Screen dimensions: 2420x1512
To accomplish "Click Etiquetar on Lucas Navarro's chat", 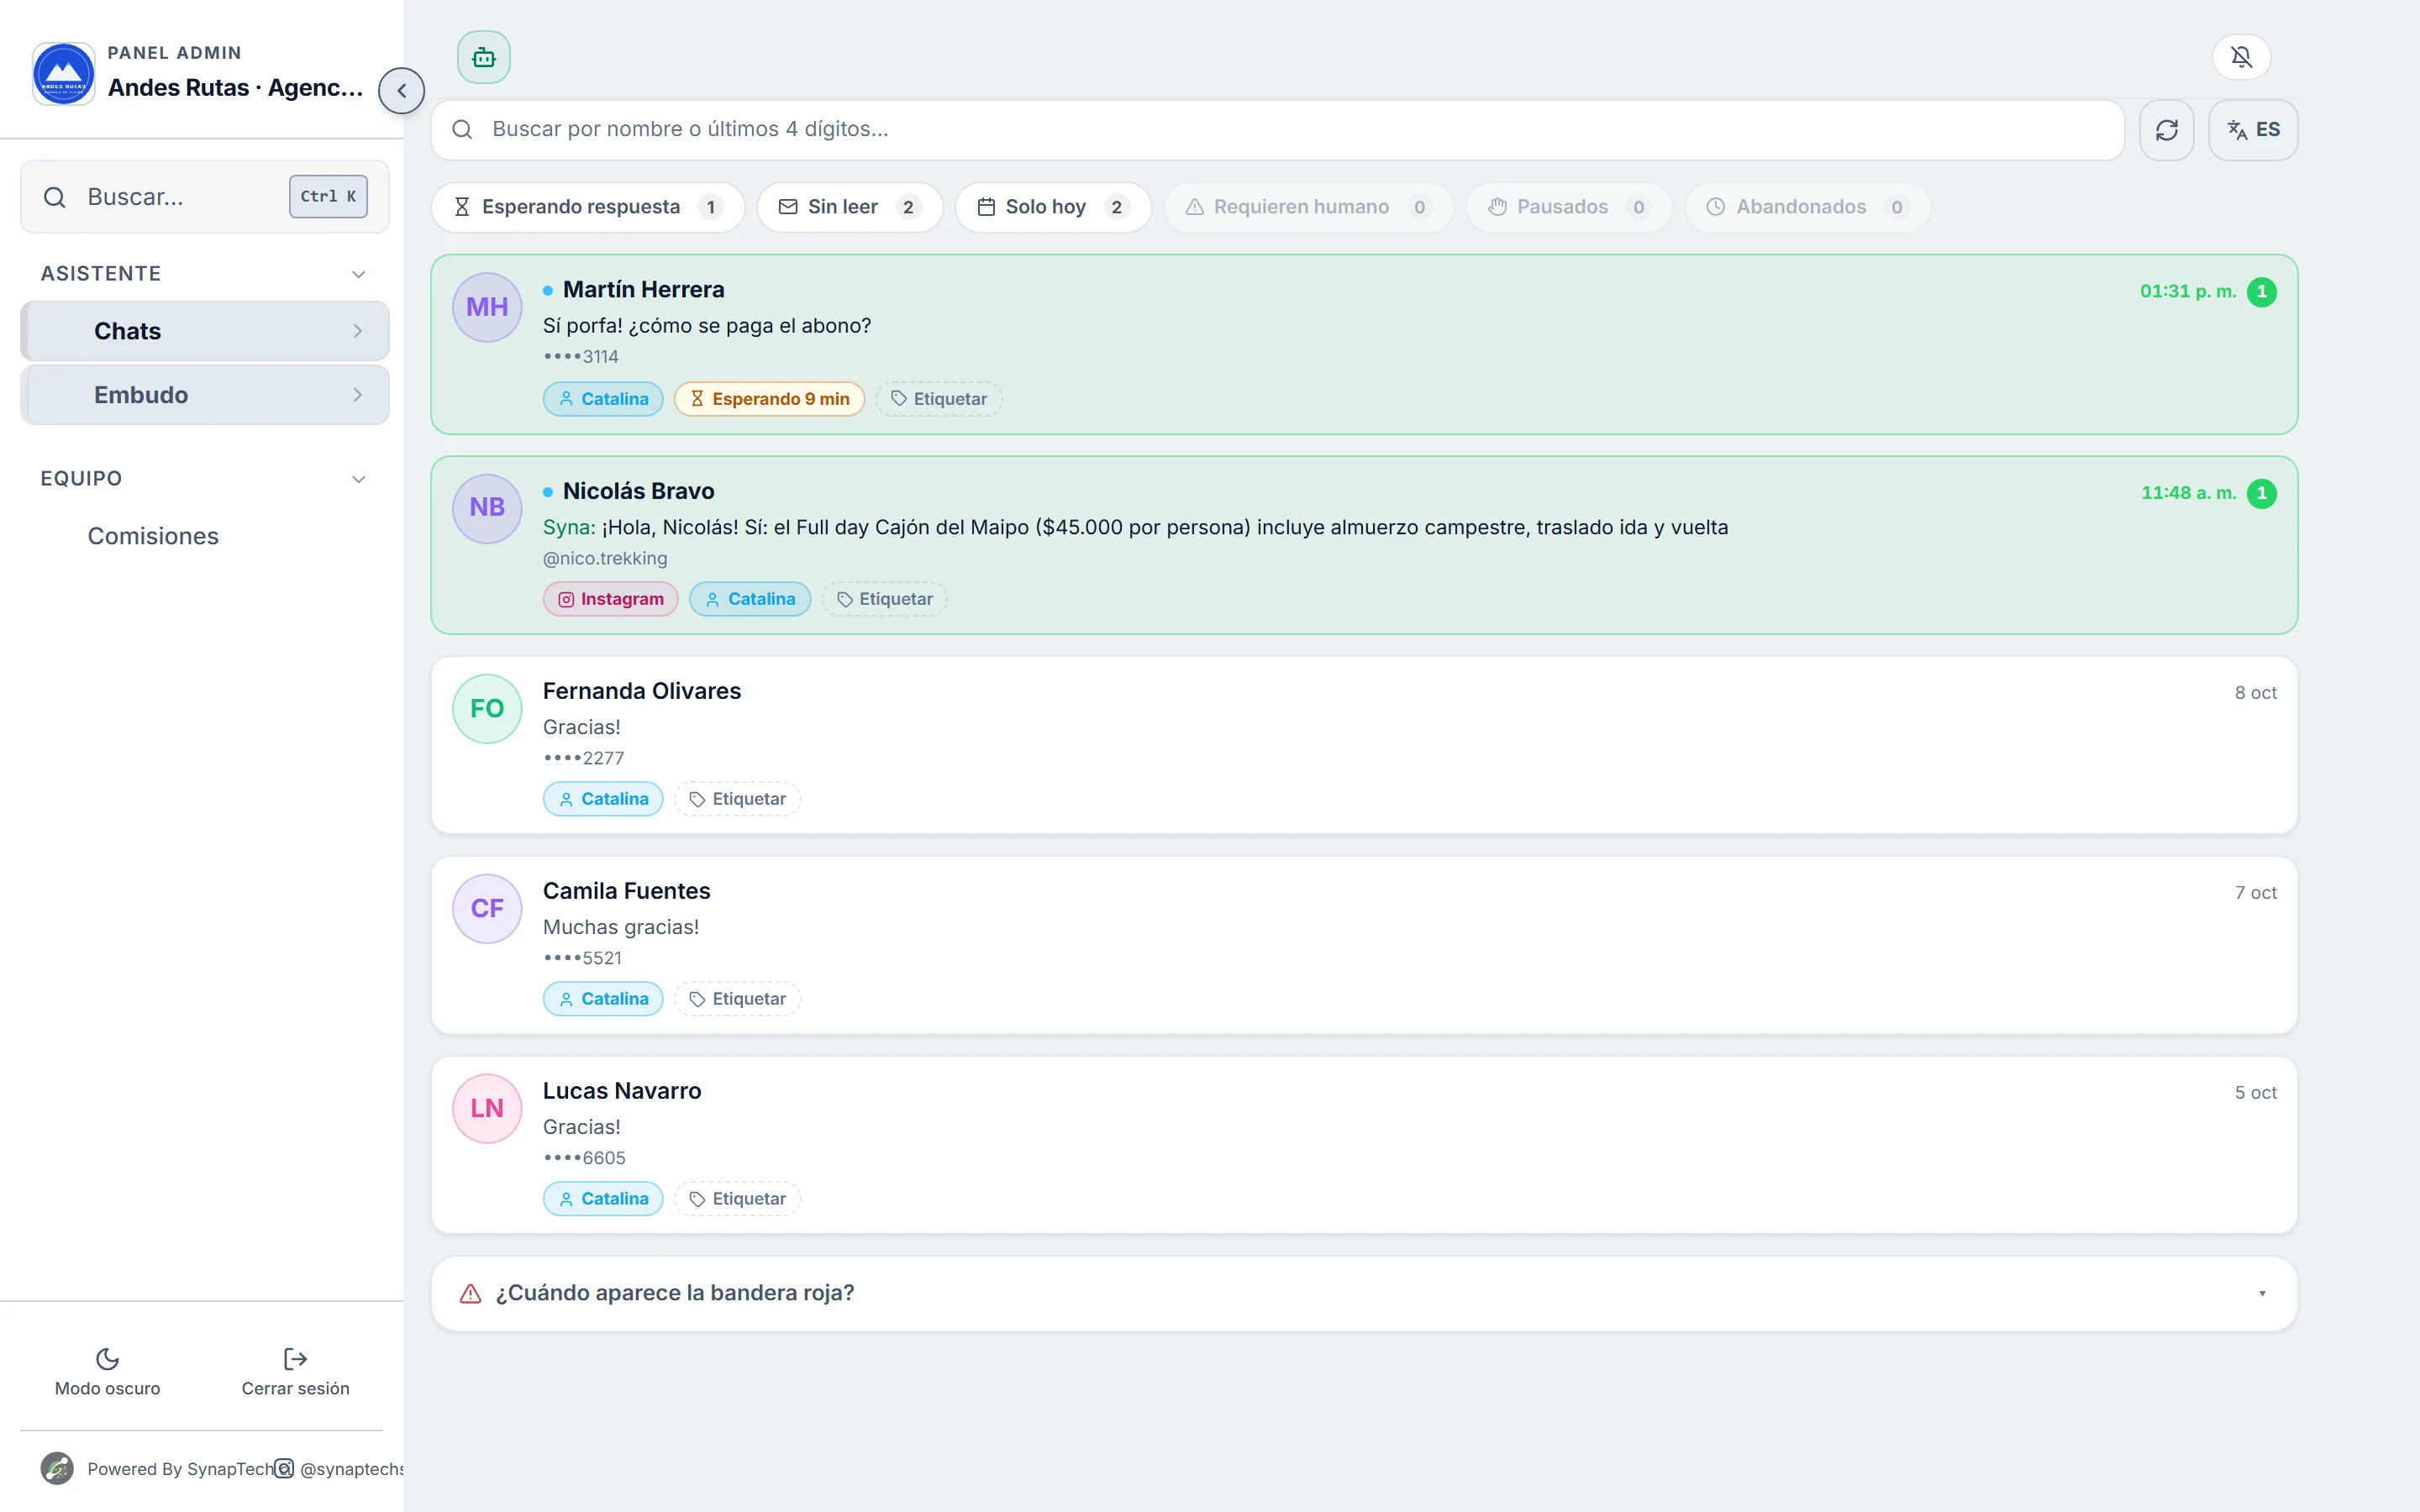I will pyautogui.click(x=738, y=1199).
